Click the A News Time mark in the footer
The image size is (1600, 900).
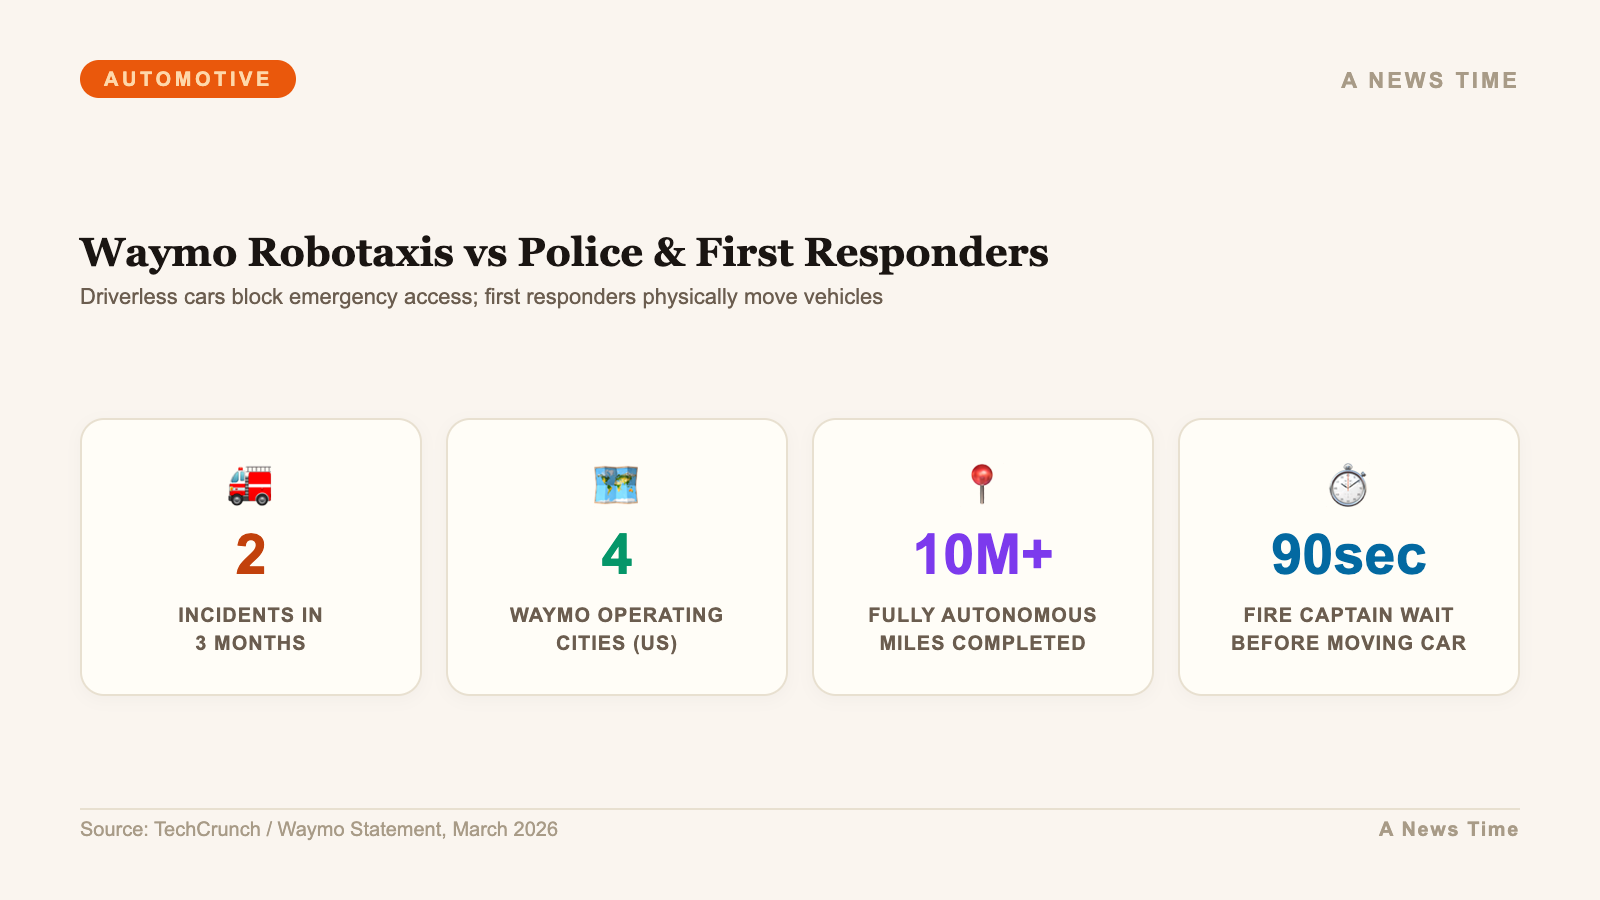click(1448, 829)
